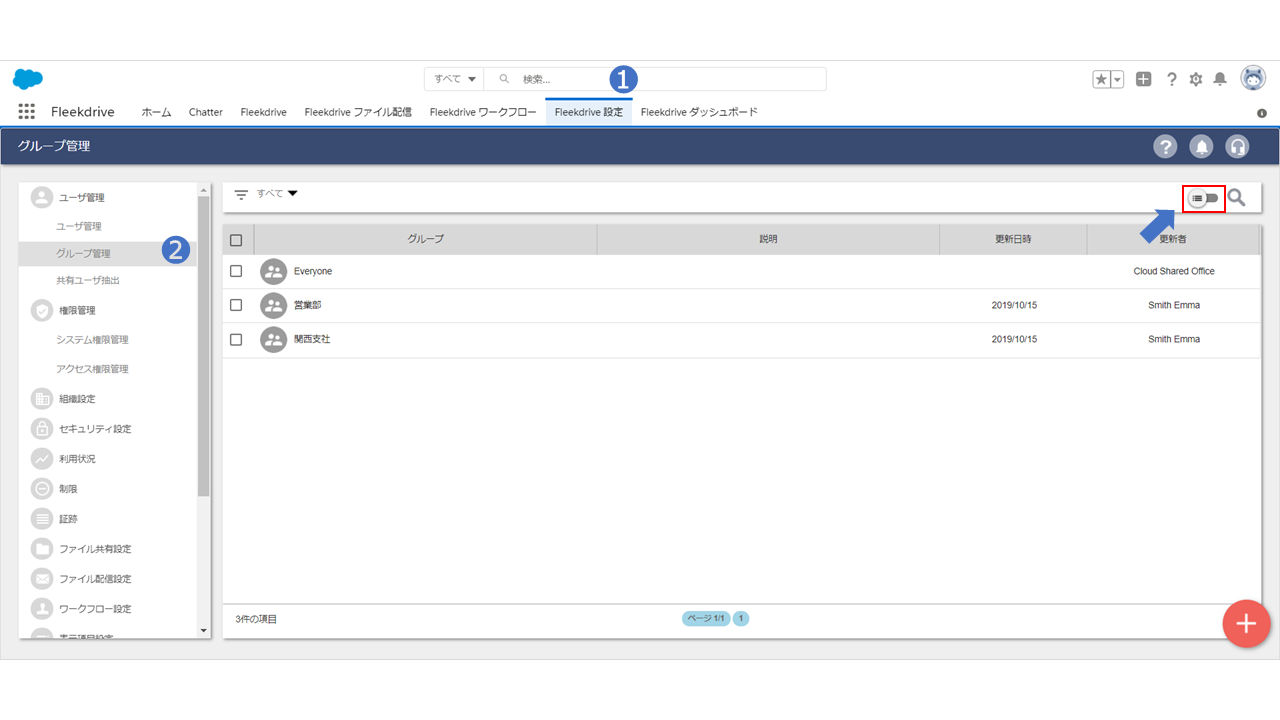Open the notifications bell in the global header
This screenshot has height=720, width=1280.
click(1220, 79)
